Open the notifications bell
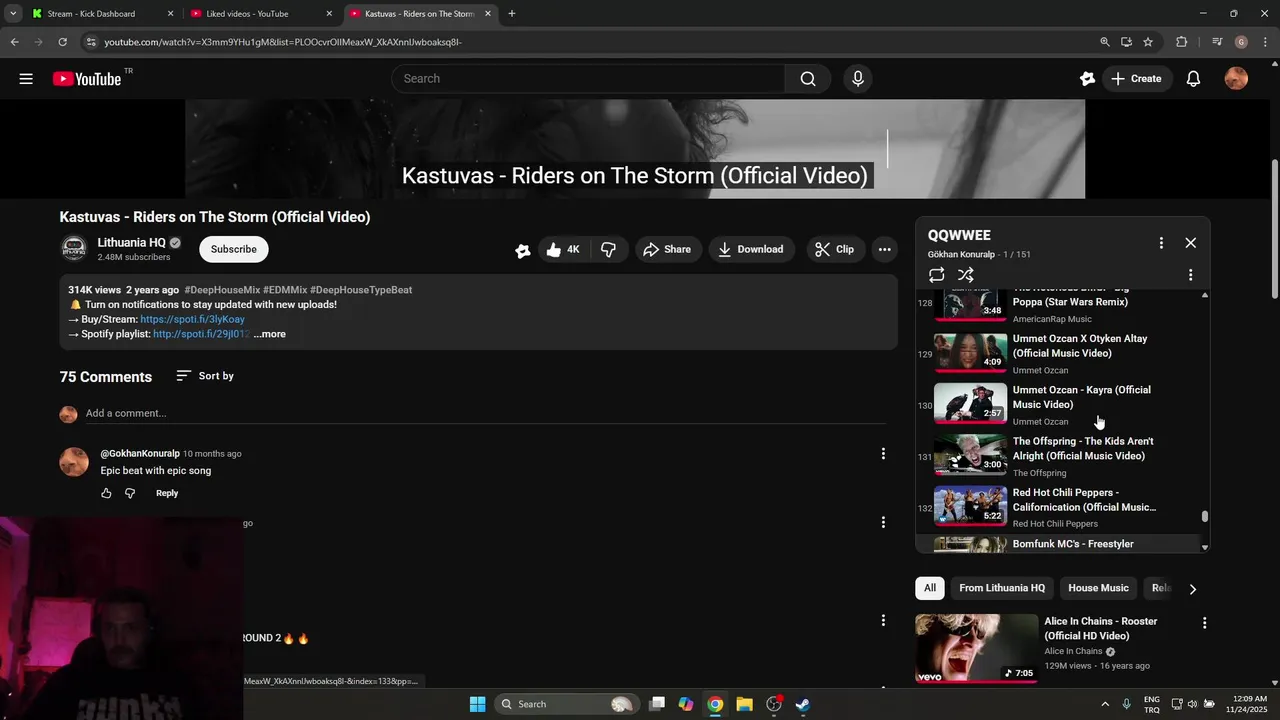The height and width of the screenshot is (720, 1280). click(1193, 79)
